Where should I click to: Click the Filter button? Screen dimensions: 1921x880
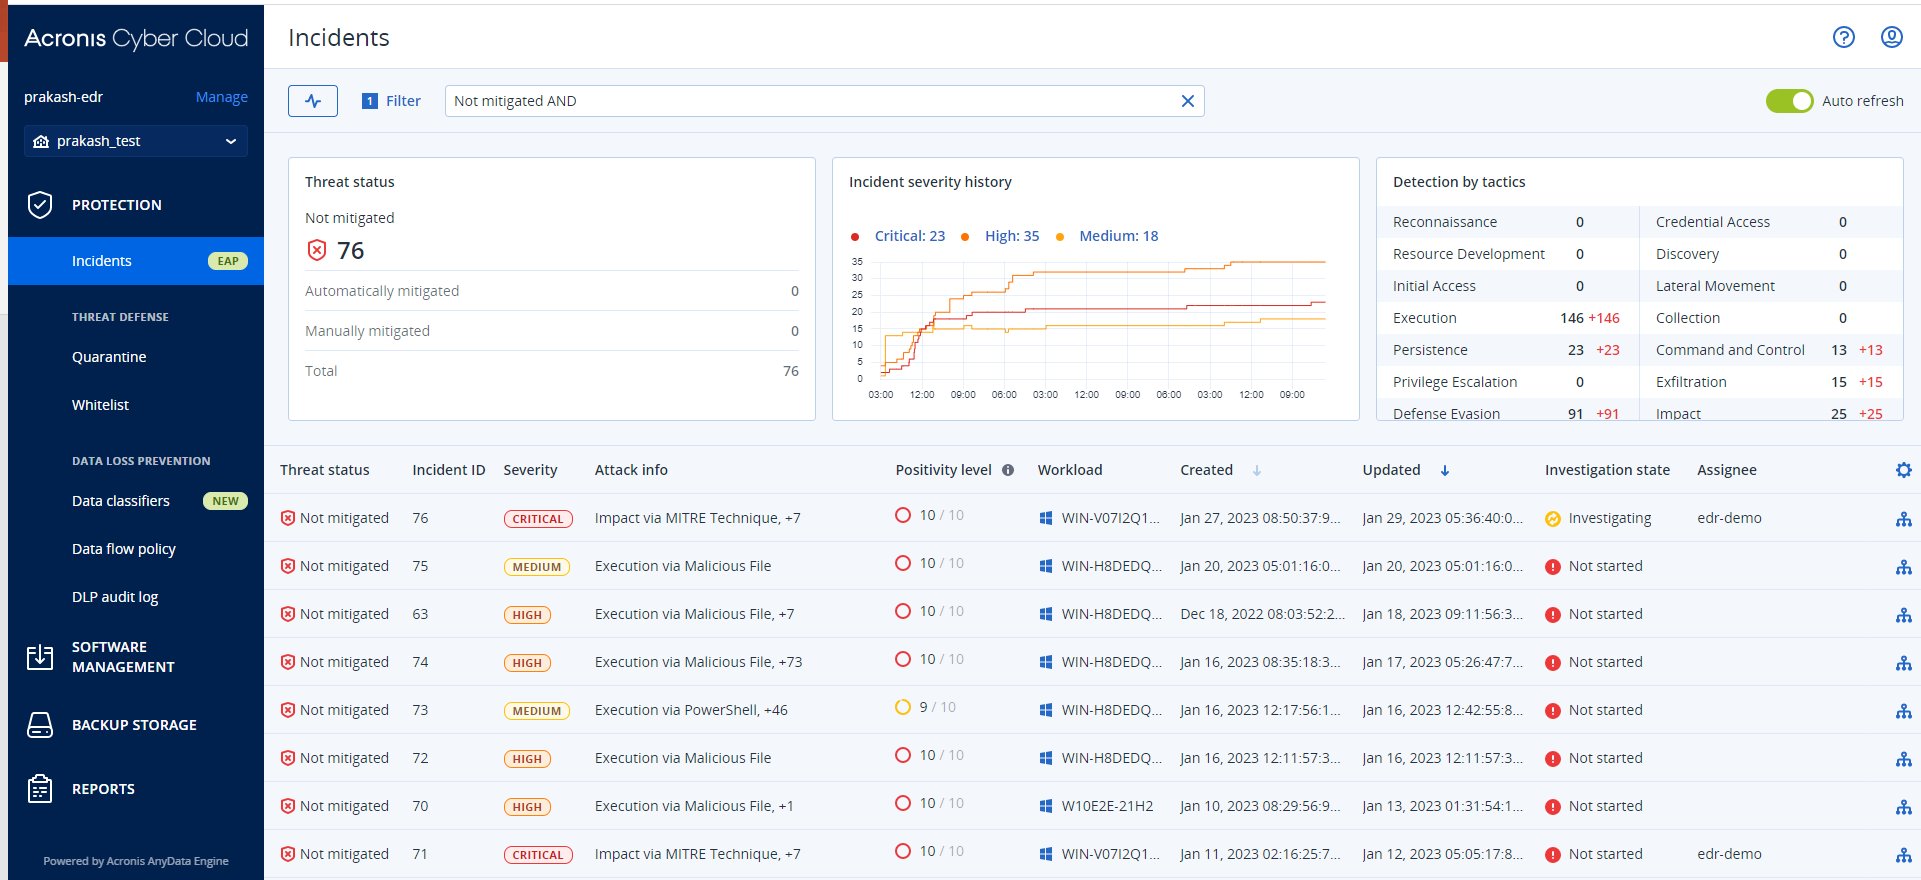[x=390, y=101]
